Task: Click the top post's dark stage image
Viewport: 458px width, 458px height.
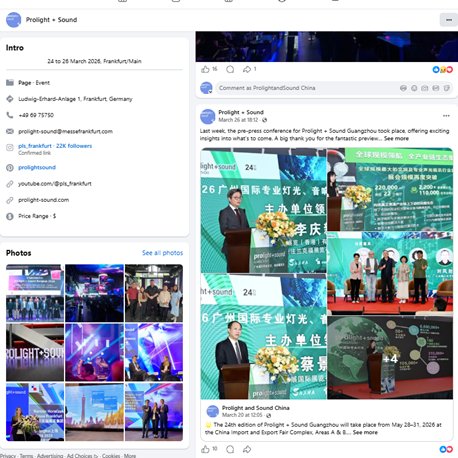Action: pyautogui.click(x=327, y=47)
